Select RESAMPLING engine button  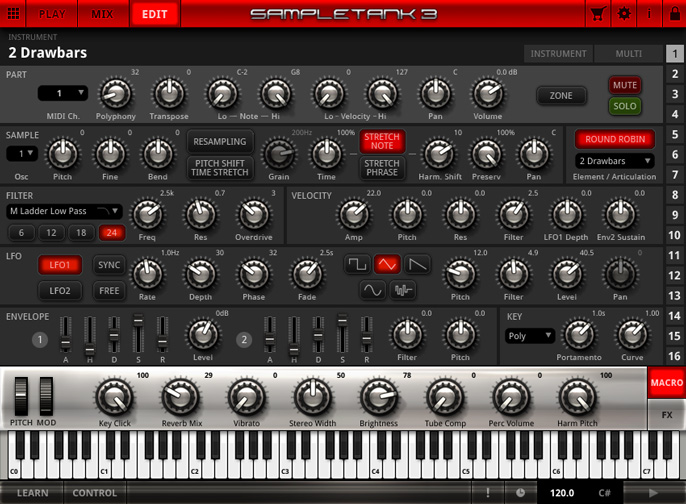[220, 141]
